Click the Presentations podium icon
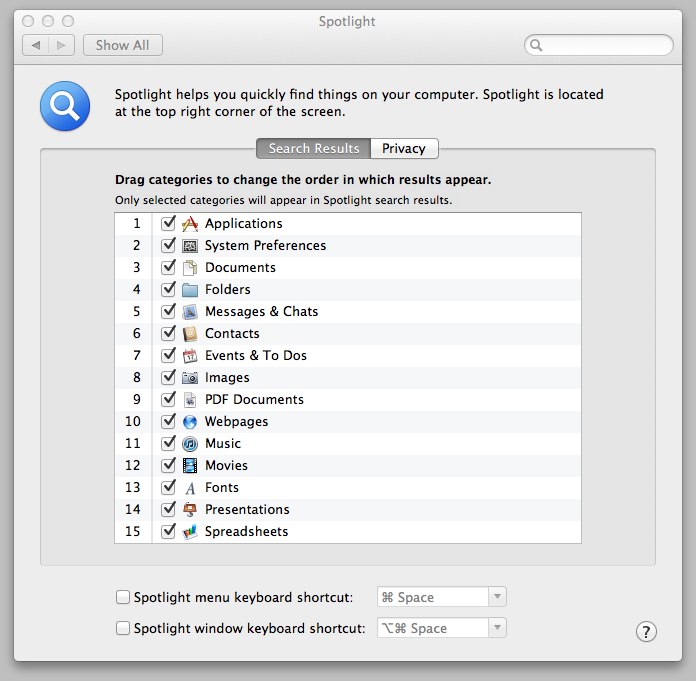 [190, 510]
